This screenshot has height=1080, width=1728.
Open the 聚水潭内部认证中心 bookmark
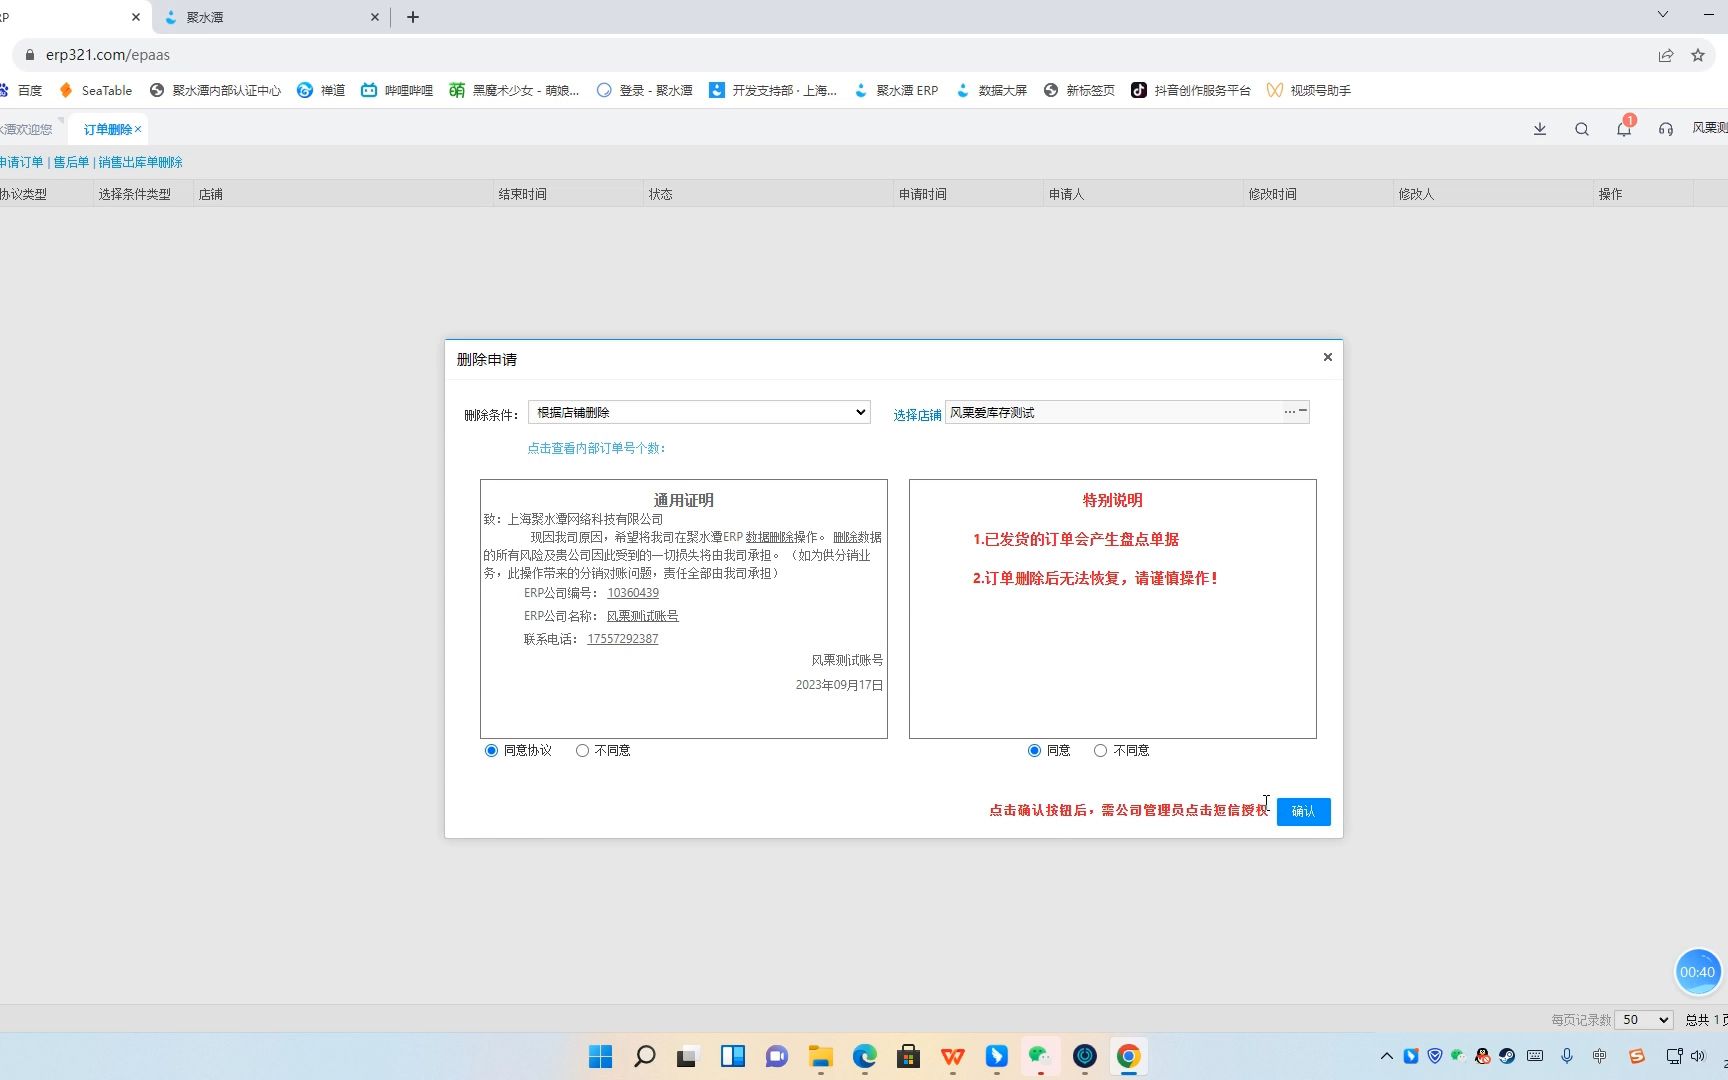coord(215,90)
